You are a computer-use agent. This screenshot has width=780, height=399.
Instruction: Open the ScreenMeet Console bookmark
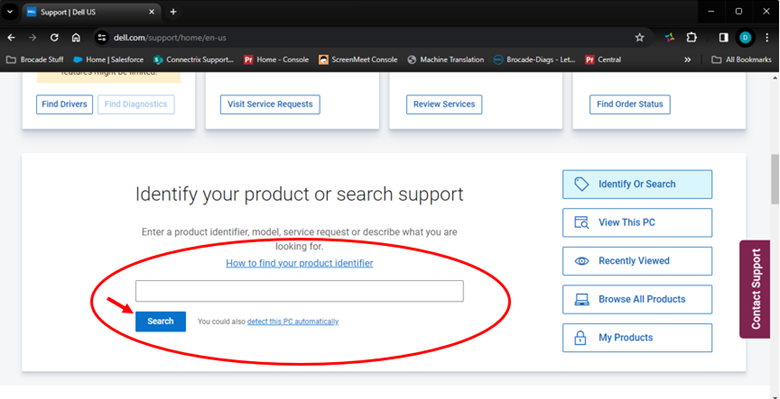(358, 60)
